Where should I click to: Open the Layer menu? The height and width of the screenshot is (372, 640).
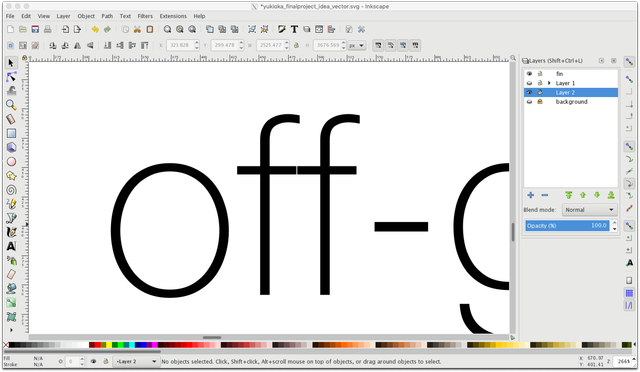(63, 16)
